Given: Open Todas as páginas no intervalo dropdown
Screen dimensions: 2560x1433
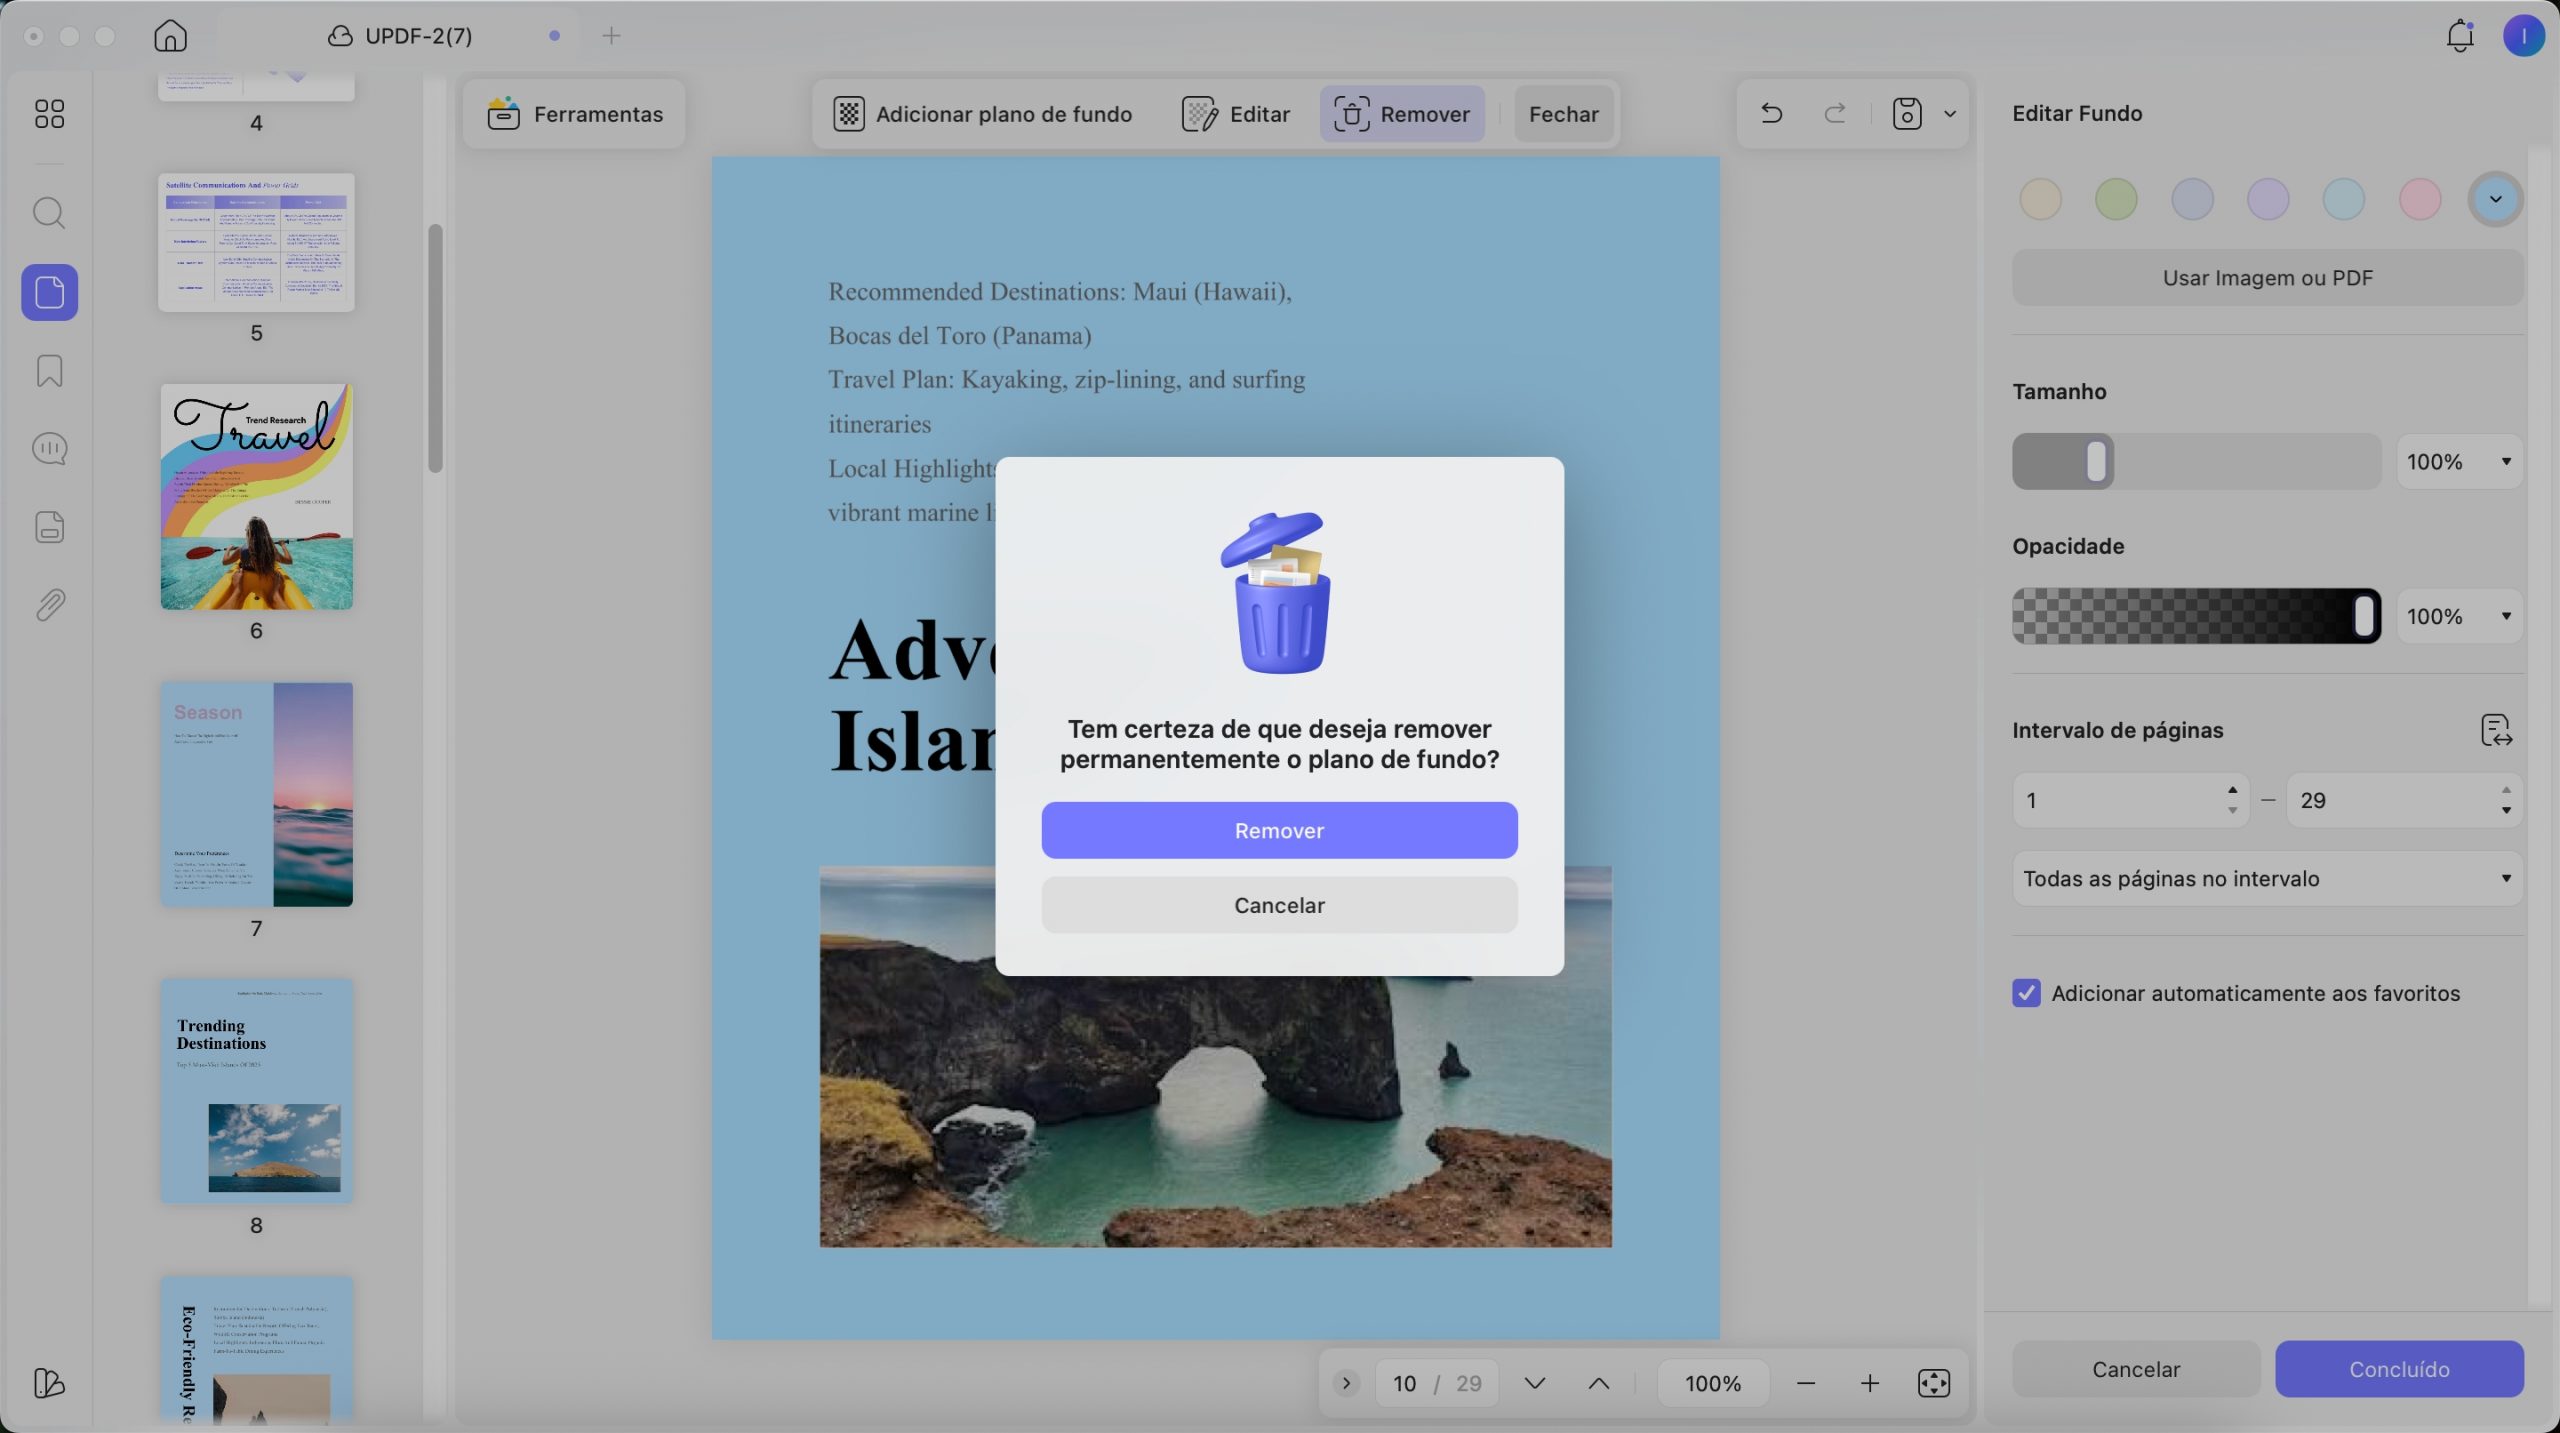Looking at the screenshot, I should tap(2267, 878).
